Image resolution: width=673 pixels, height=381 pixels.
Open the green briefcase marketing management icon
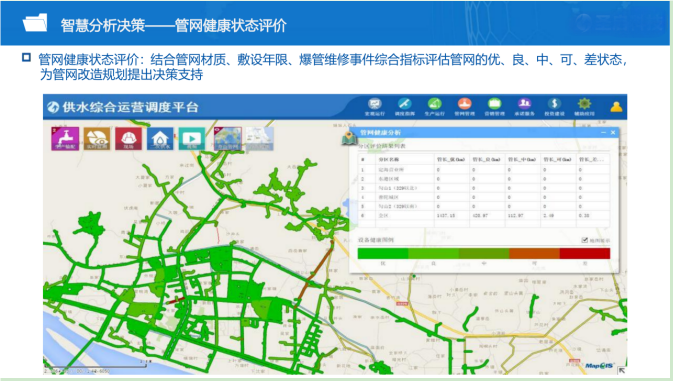pos(494,107)
